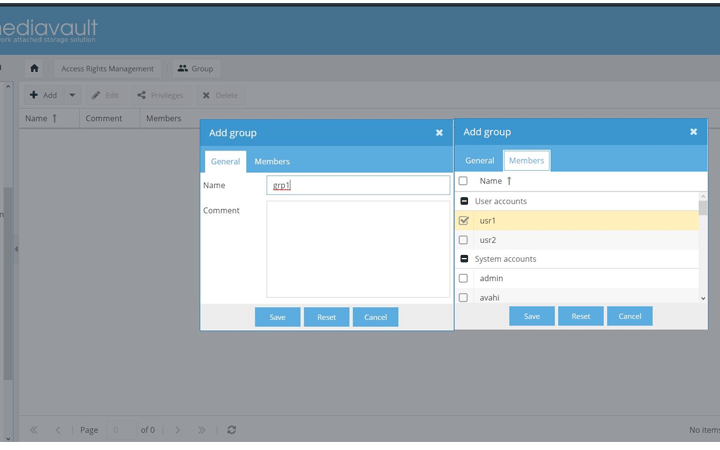
Task: Click Reset in the left dialog
Action: click(326, 317)
